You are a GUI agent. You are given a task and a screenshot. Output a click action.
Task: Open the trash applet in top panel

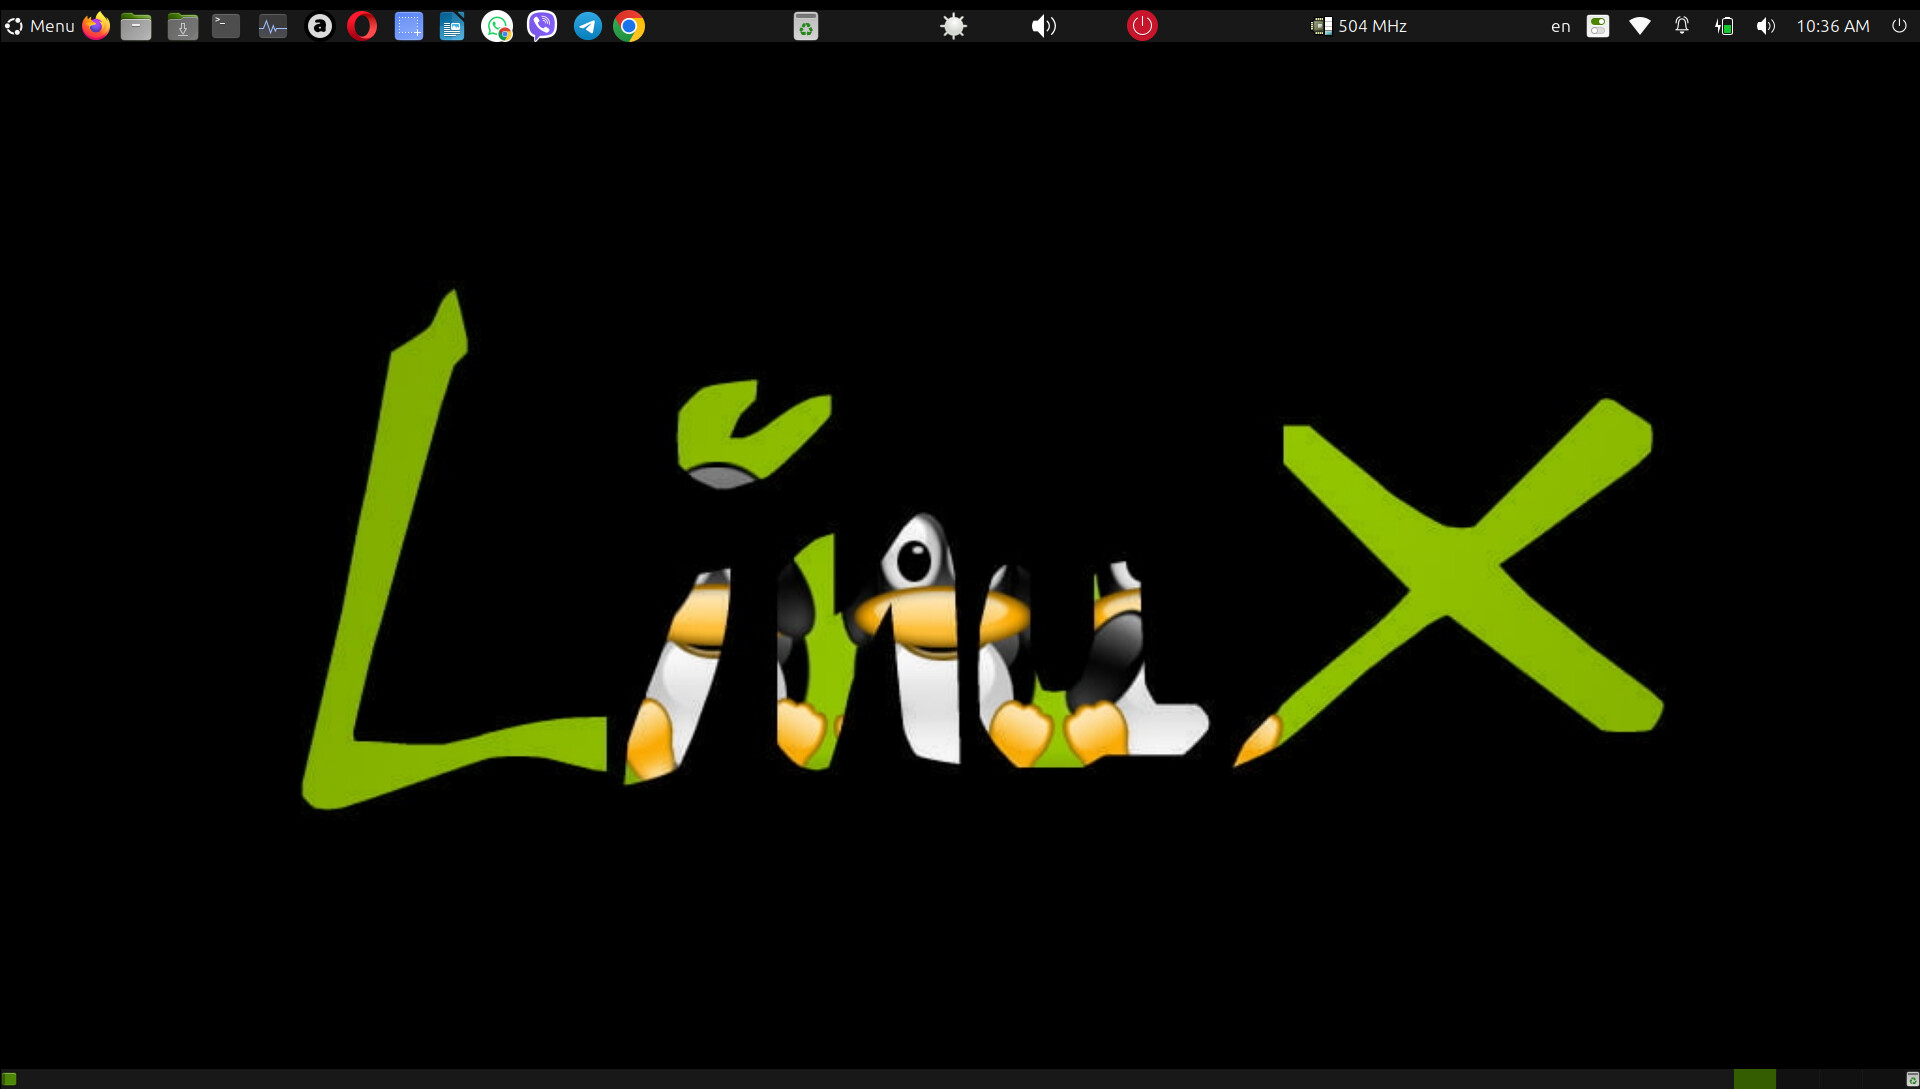point(806,26)
